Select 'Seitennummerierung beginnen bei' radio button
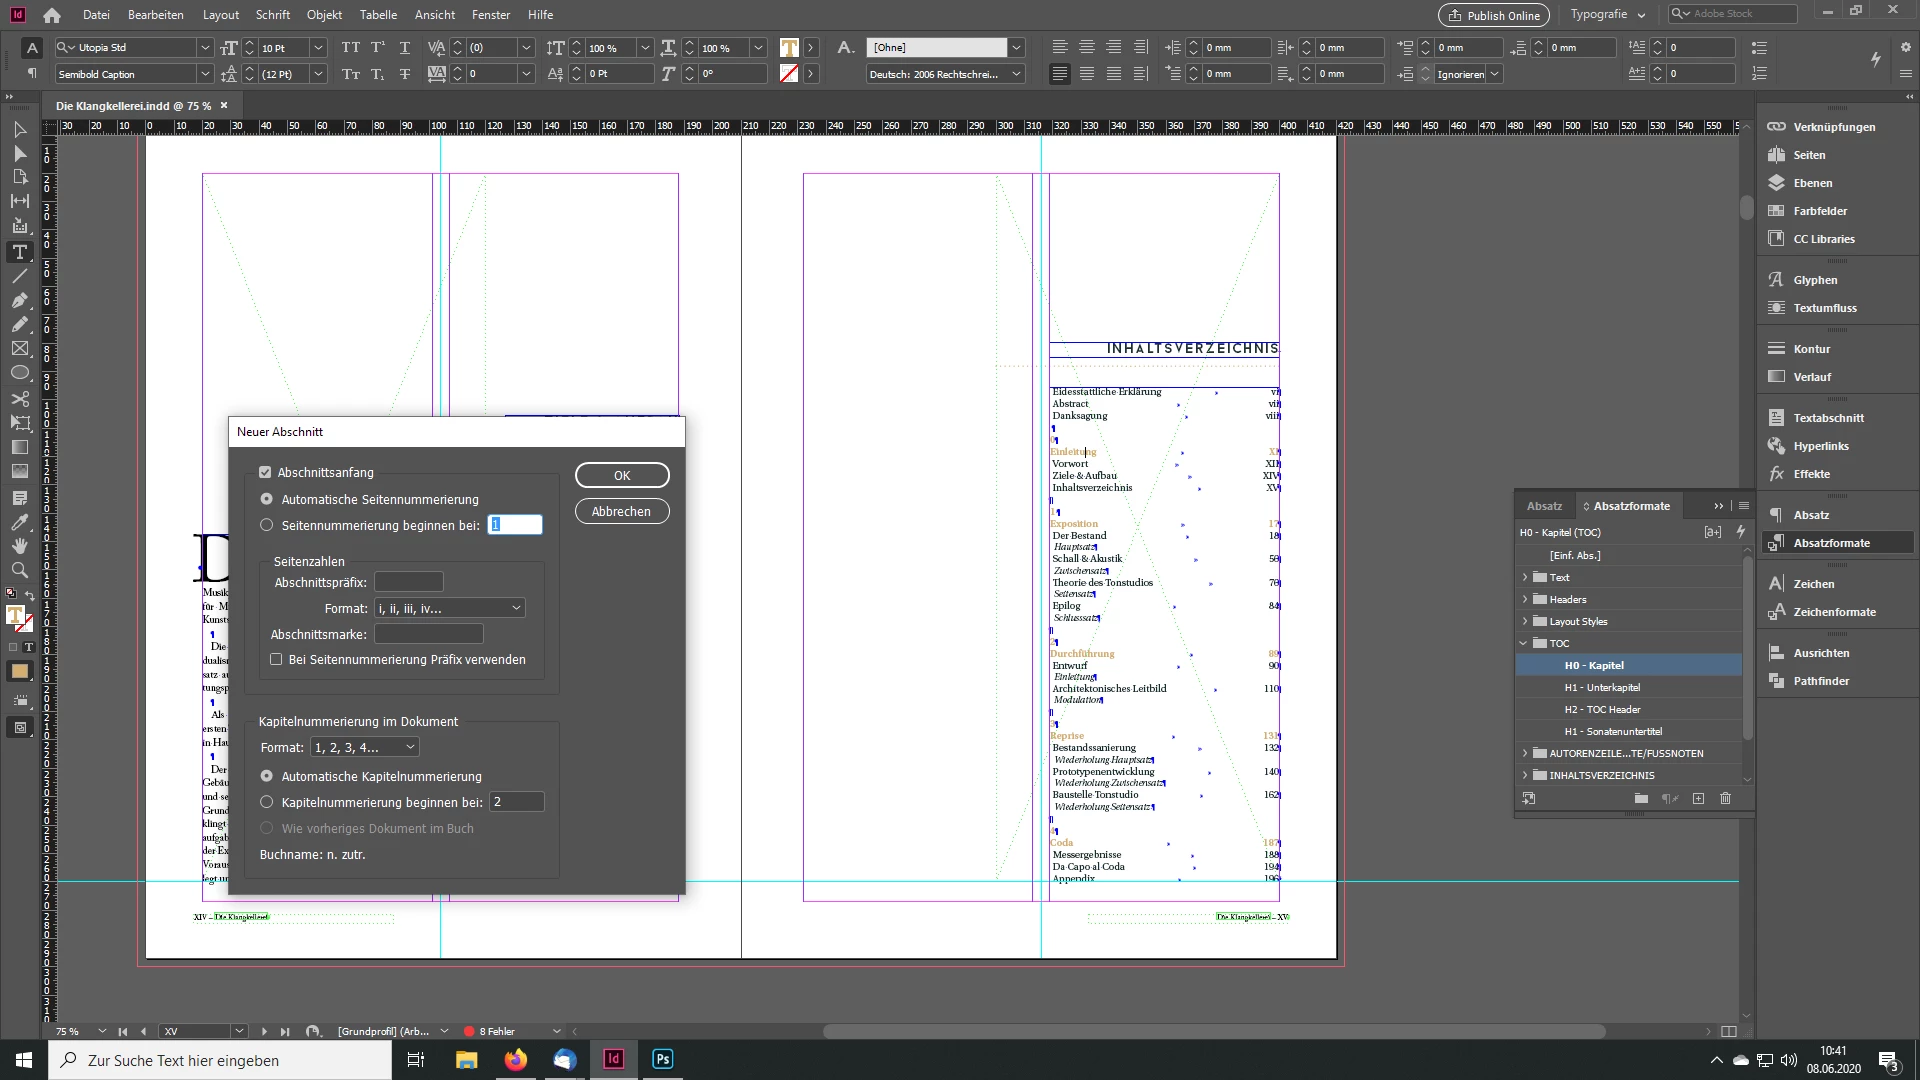Viewport: 1920px width, 1080px height. 266,525
